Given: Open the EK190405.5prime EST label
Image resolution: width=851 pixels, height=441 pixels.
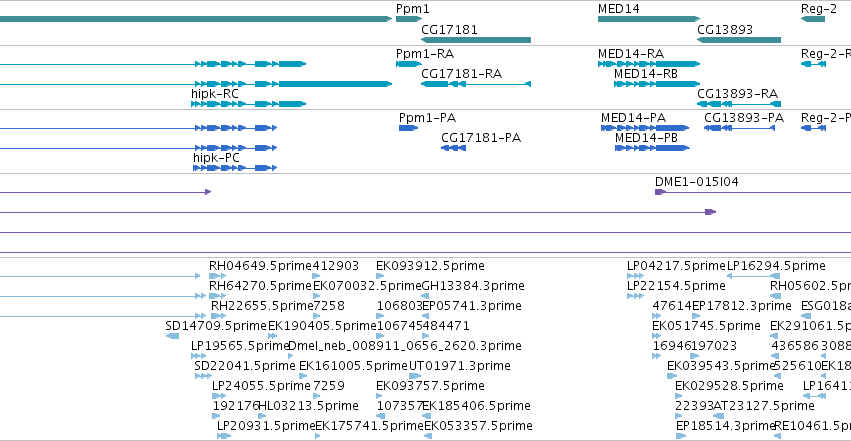Looking at the screenshot, I should click(322, 326).
